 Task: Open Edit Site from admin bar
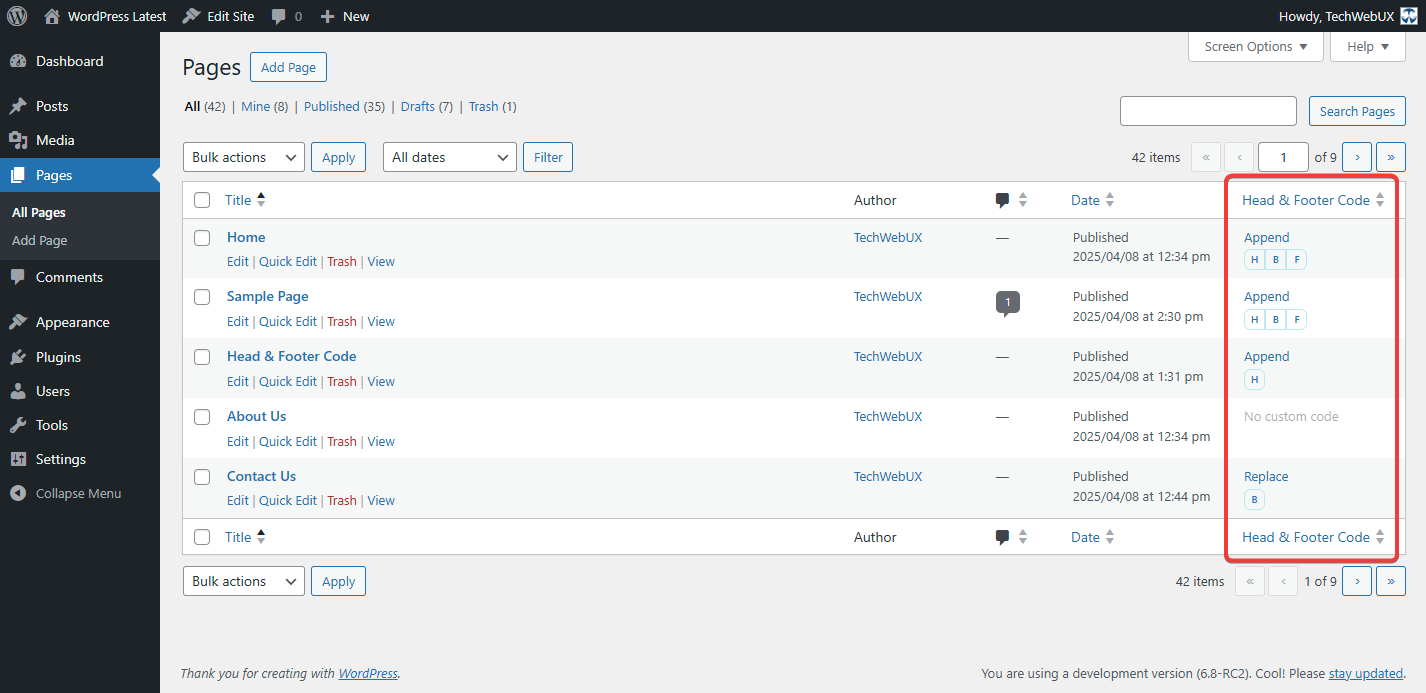(x=218, y=16)
